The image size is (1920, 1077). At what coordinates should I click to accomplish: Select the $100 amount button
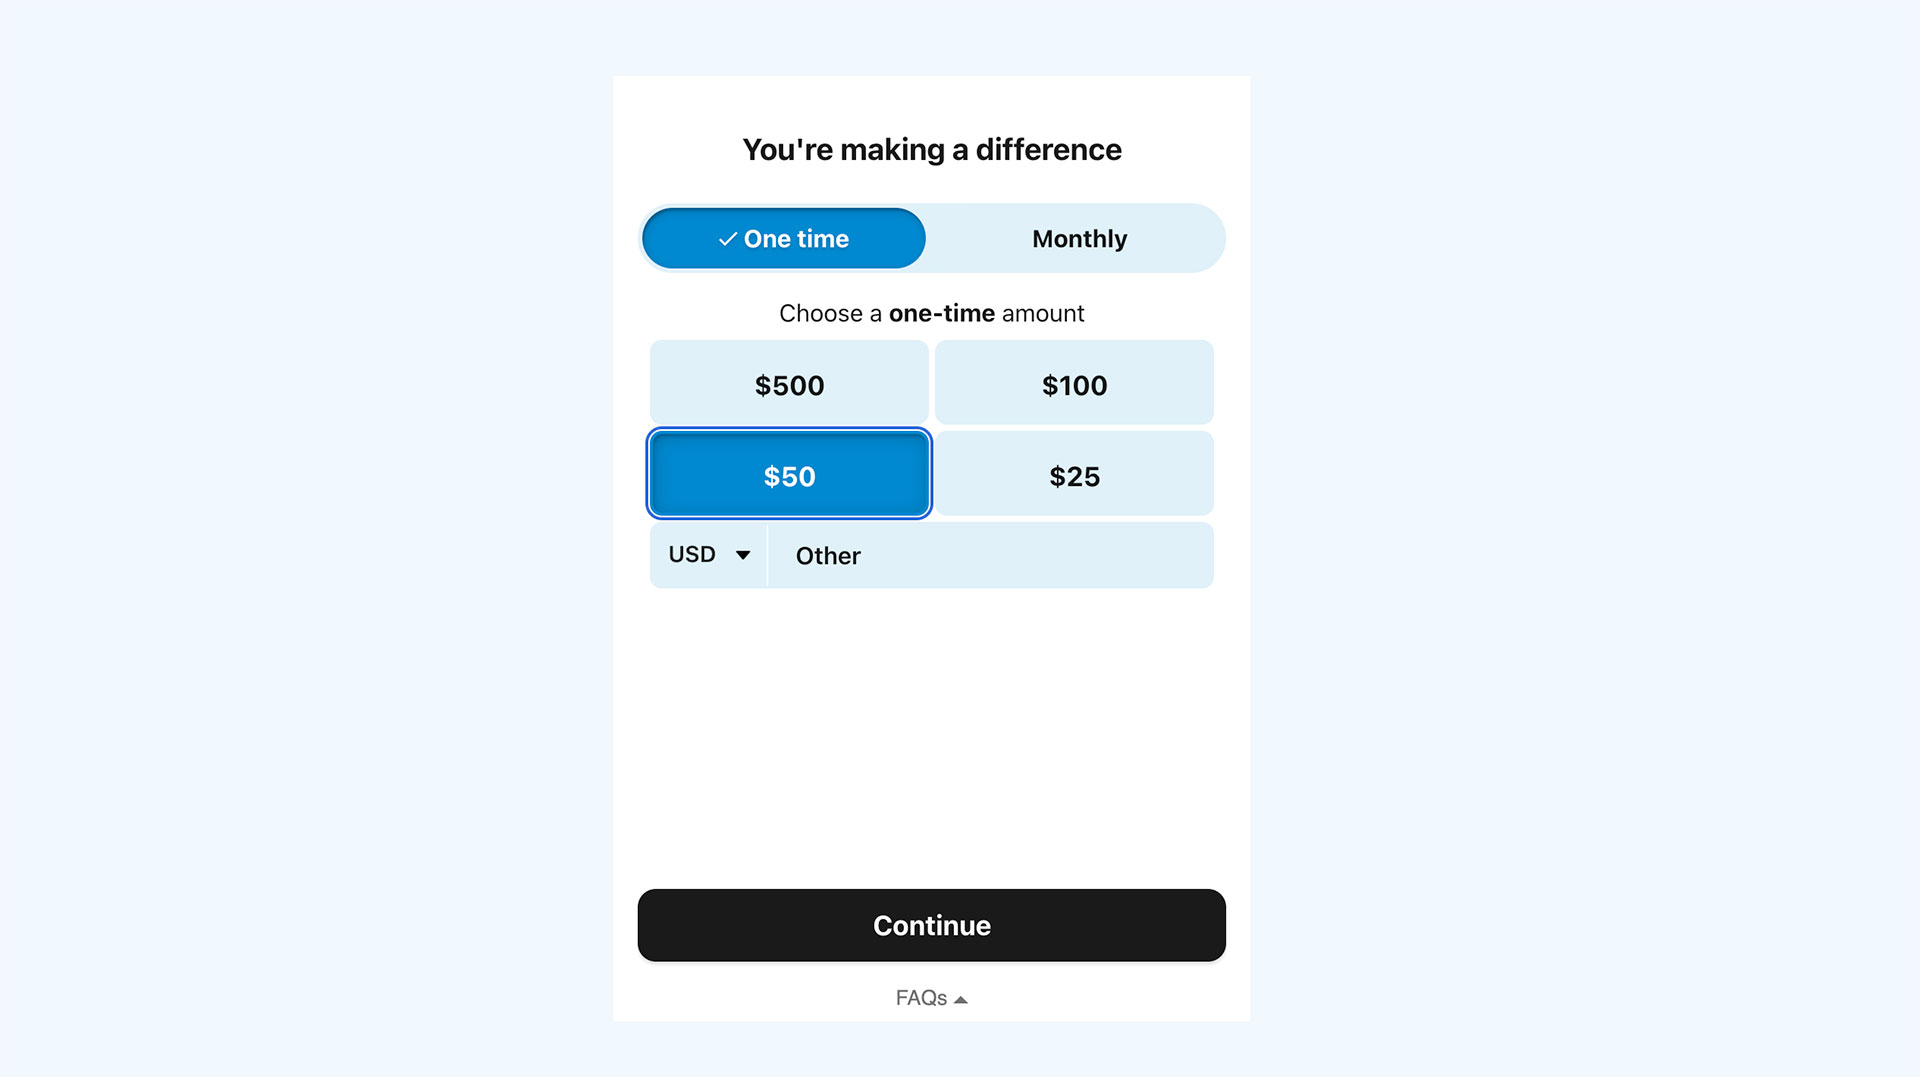[x=1074, y=385]
